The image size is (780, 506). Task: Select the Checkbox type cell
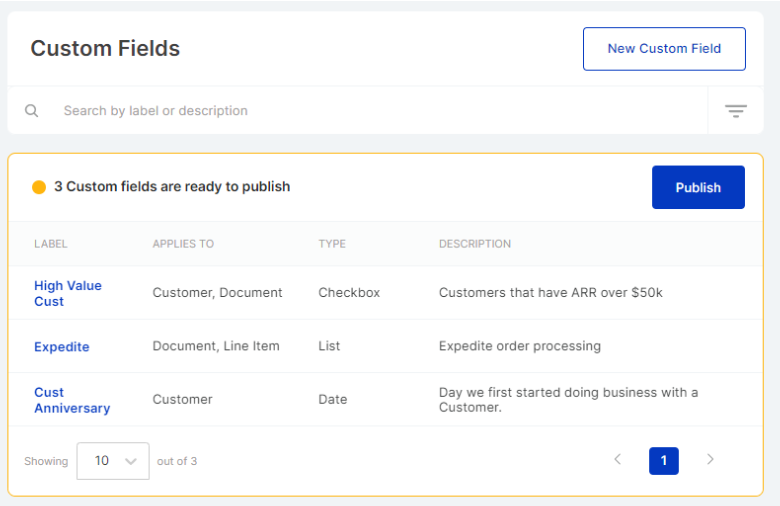tap(349, 293)
